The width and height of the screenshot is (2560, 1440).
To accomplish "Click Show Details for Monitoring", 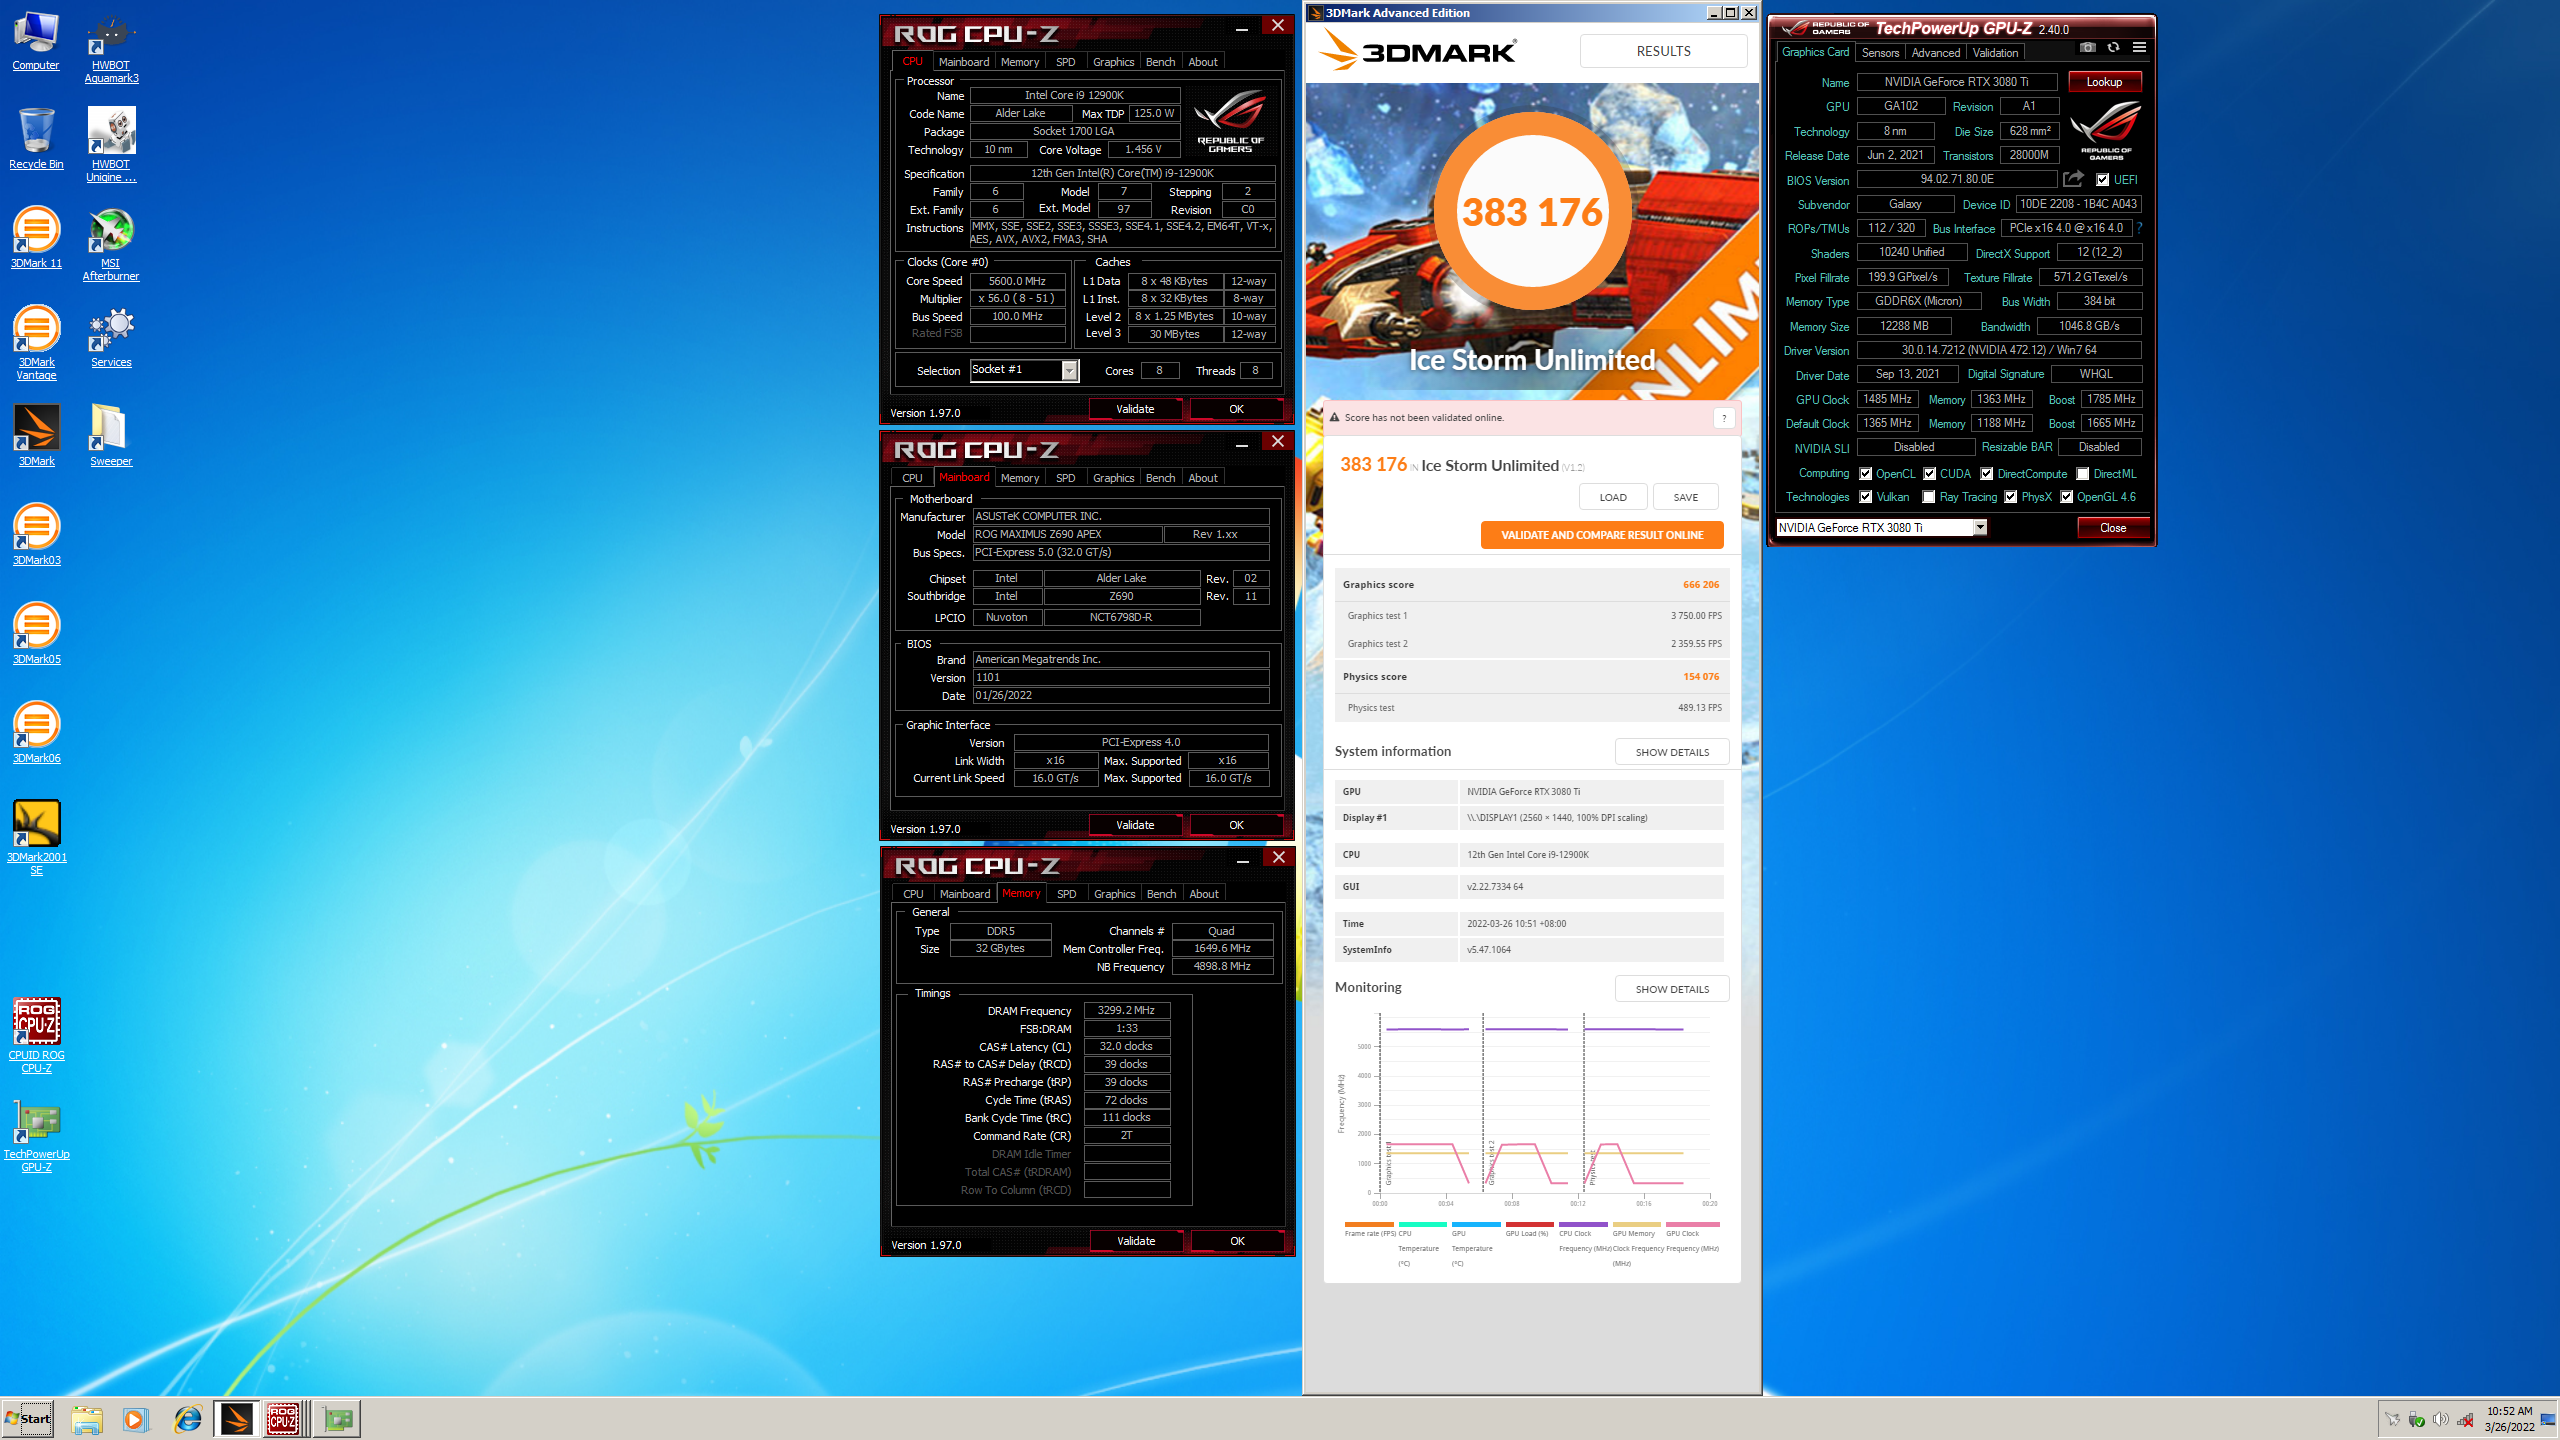I will click(1672, 989).
